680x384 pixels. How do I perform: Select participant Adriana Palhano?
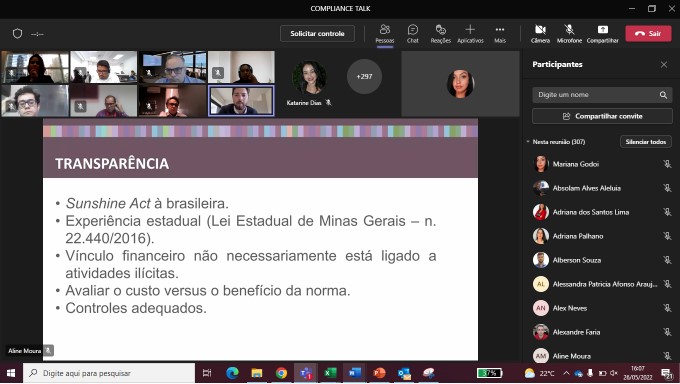pos(602,236)
